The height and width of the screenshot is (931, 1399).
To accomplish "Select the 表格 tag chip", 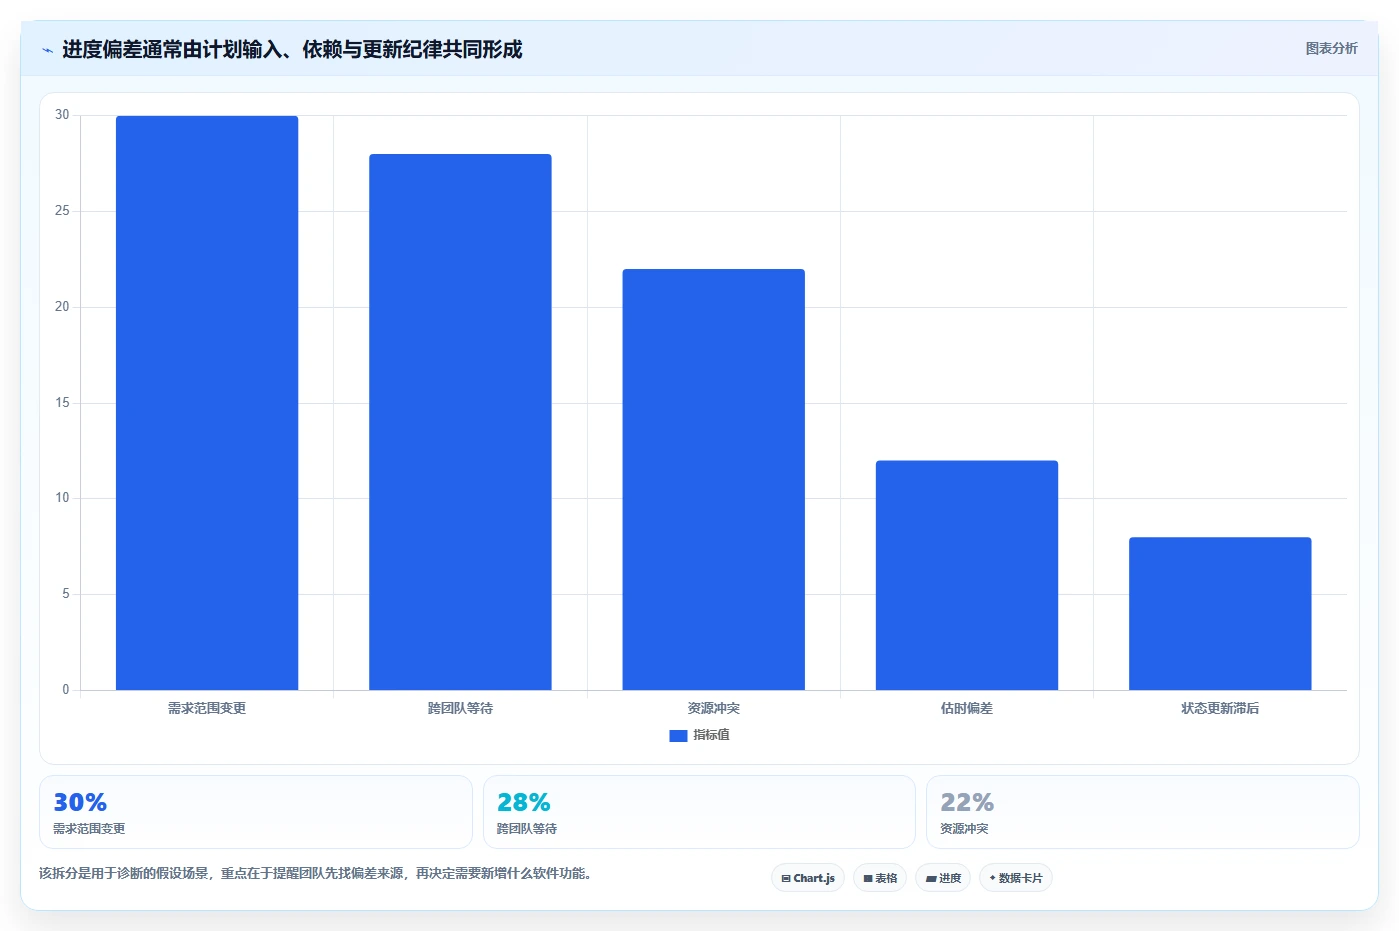I will point(880,878).
